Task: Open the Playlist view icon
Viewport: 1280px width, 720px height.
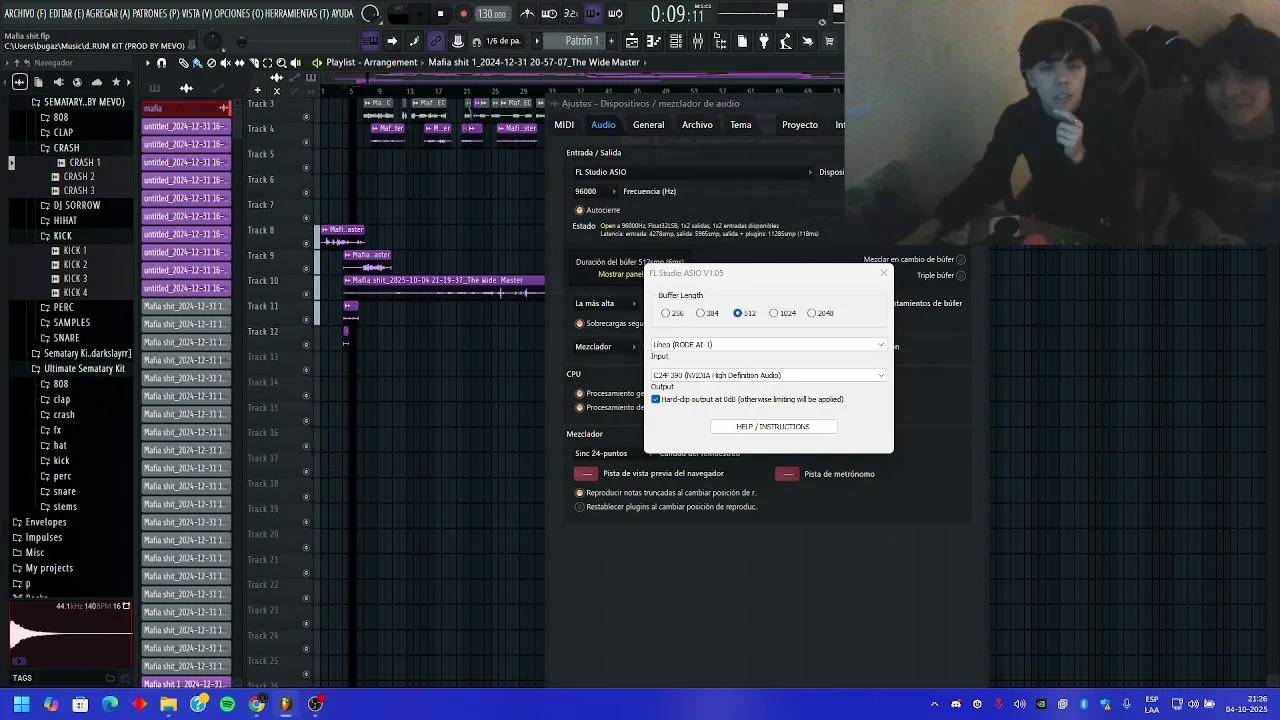Action: [x=632, y=41]
